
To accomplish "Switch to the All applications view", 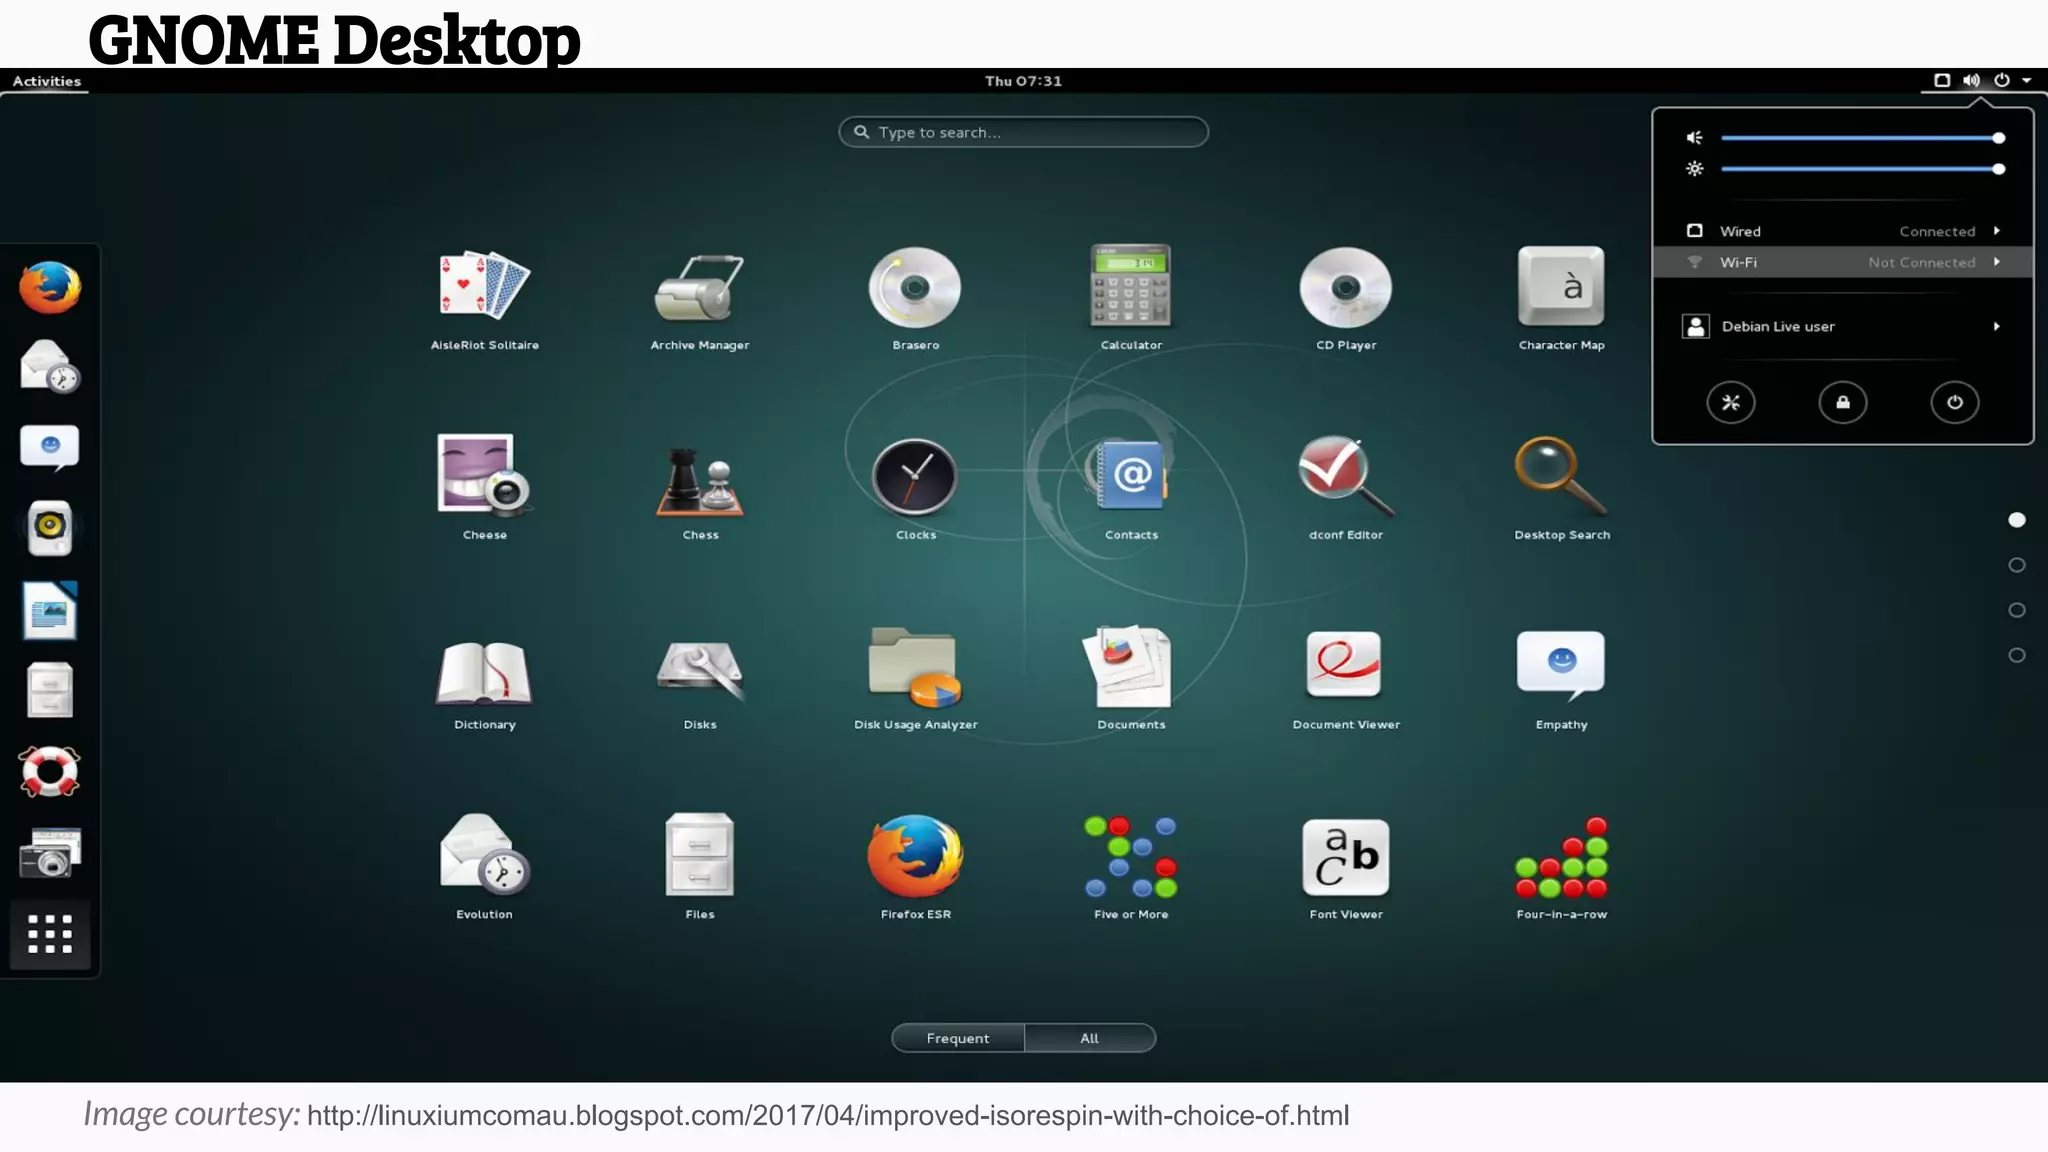I will click(1090, 1038).
